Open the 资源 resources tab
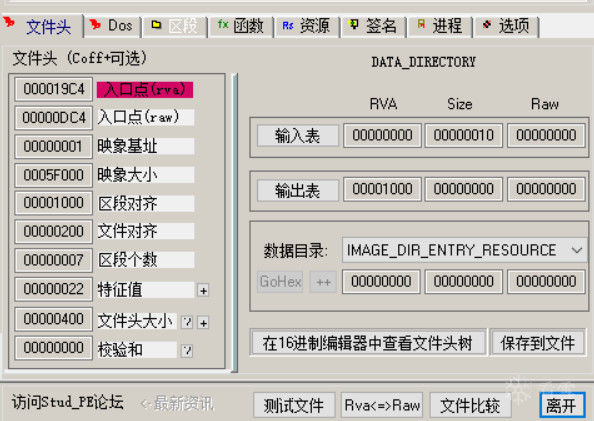 (307, 27)
